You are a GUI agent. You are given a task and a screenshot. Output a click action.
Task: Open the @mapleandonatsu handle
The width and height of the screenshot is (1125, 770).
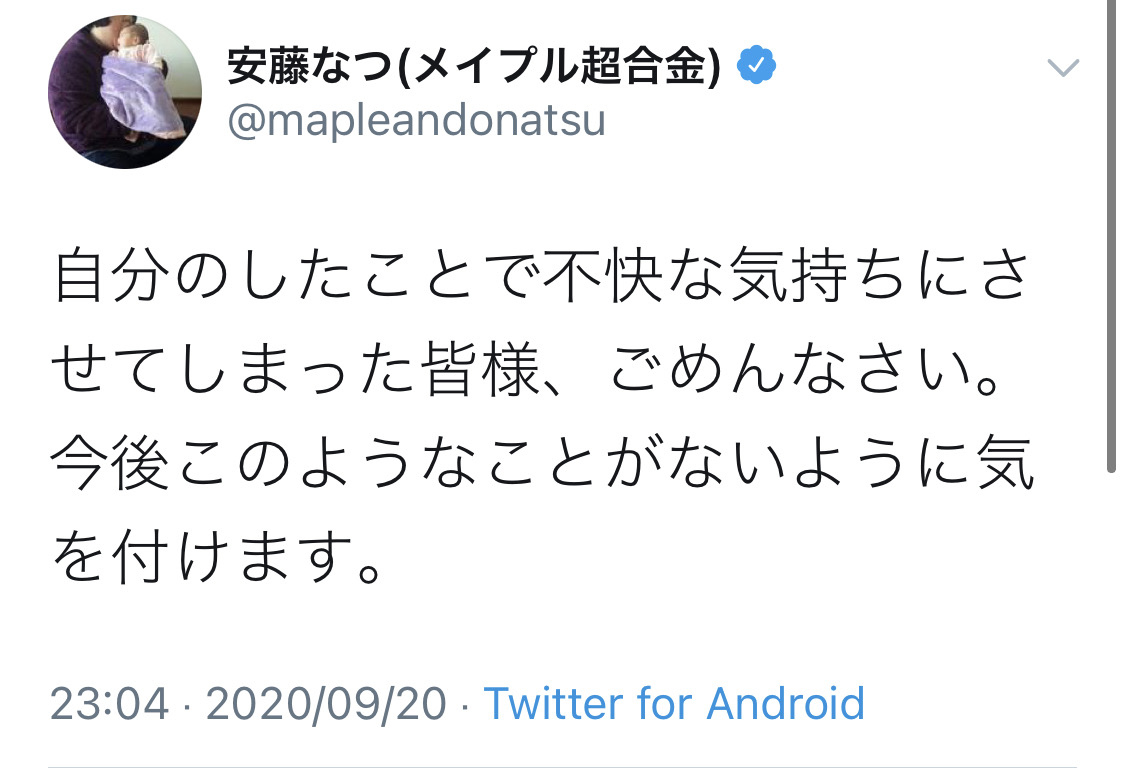(416, 122)
